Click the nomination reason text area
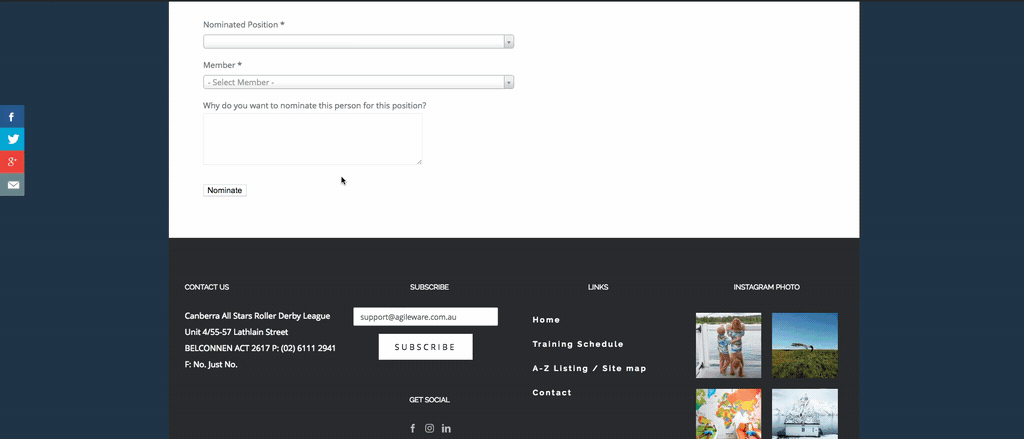The height and width of the screenshot is (439, 1024). [x=312, y=138]
